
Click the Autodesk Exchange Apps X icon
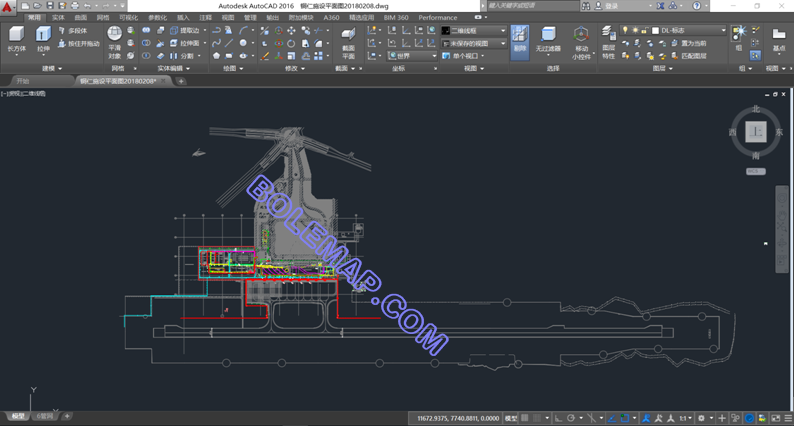[660, 6]
